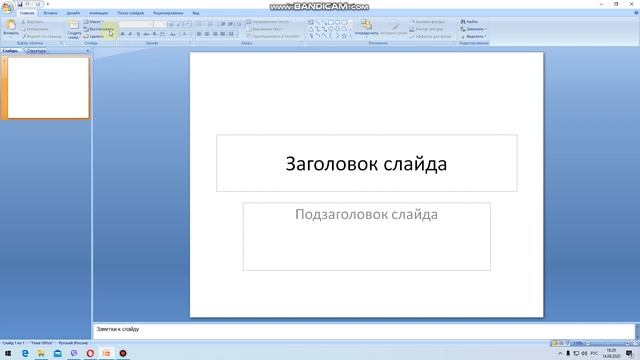Open the round Office button menu
Image resolution: width=640 pixels, height=360 pixels.
(7, 7)
